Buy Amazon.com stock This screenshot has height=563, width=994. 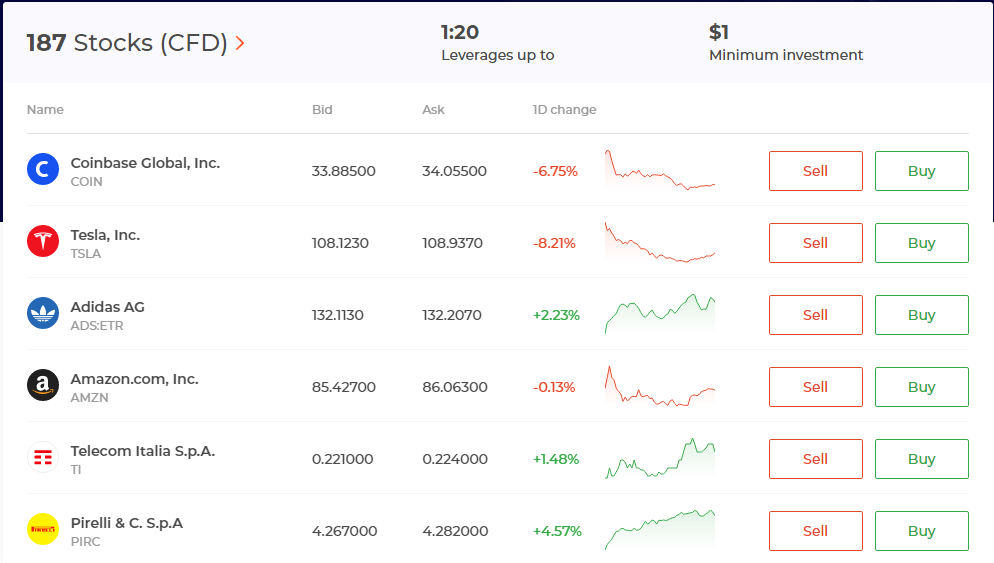[922, 387]
